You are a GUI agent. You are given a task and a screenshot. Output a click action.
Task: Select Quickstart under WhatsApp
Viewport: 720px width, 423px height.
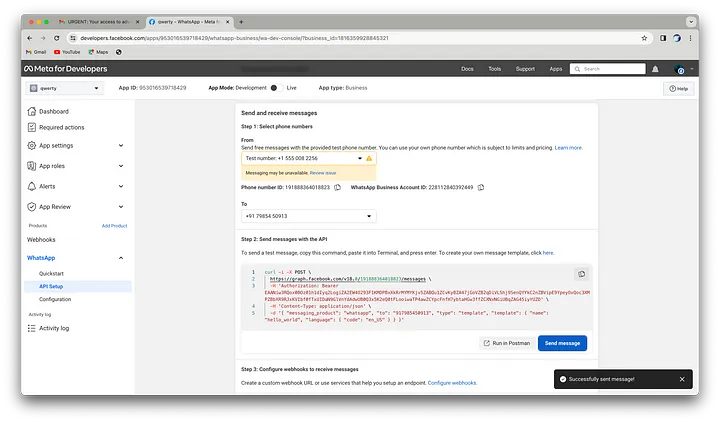(51, 274)
